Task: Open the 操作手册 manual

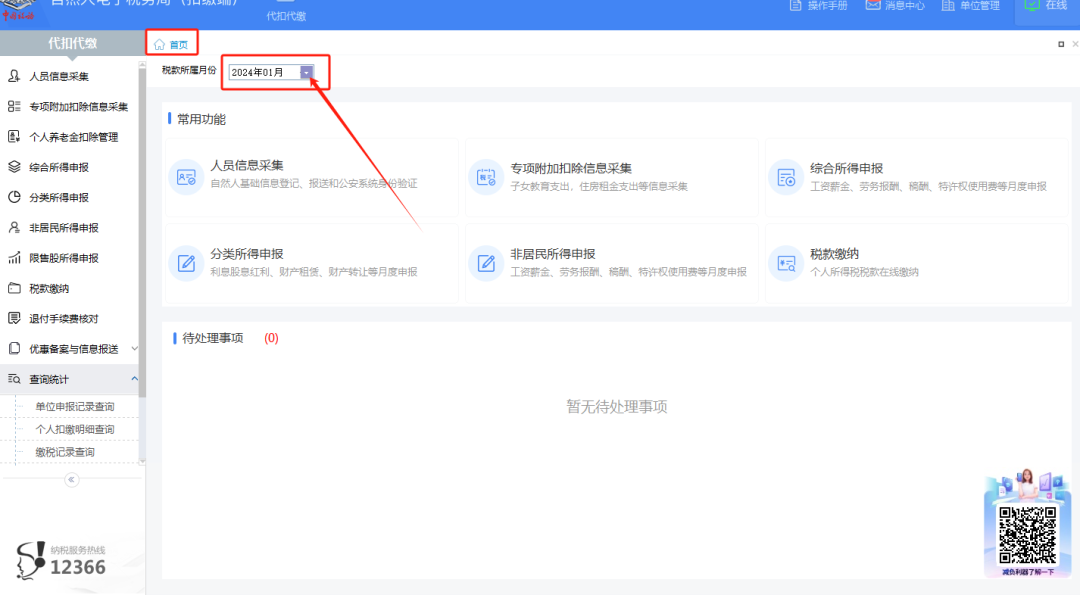Action: pyautogui.click(x=820, y=4)
